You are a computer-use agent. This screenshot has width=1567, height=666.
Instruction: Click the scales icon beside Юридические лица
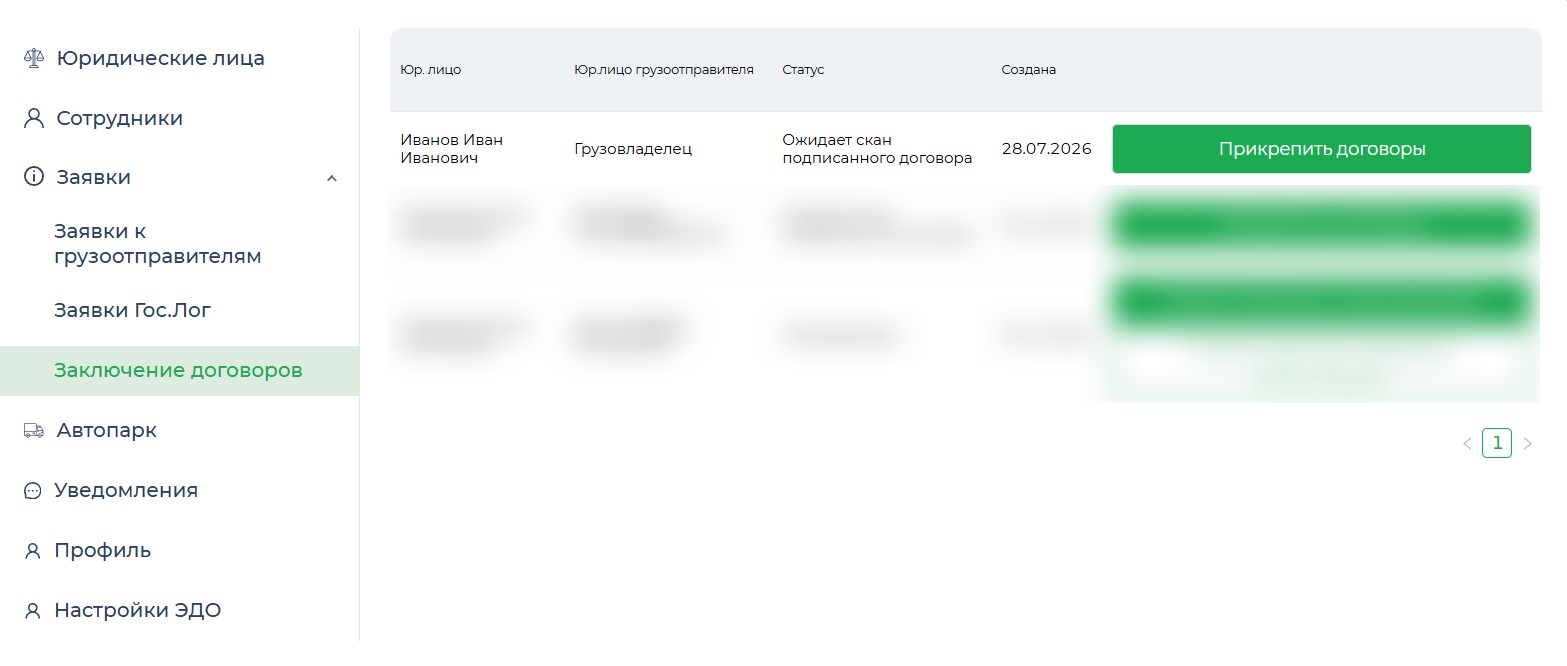click(34, 58)
